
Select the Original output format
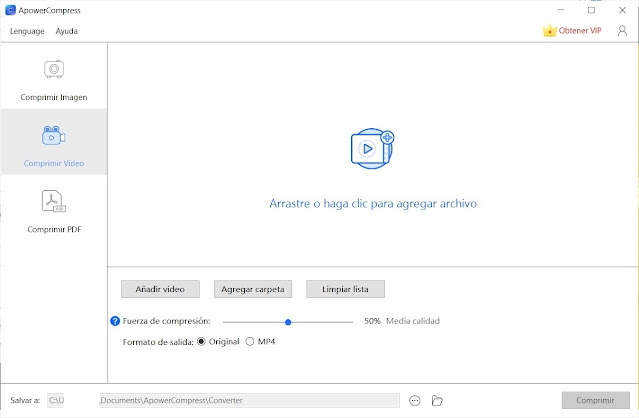pyautogui.click(x=201, y=341)
